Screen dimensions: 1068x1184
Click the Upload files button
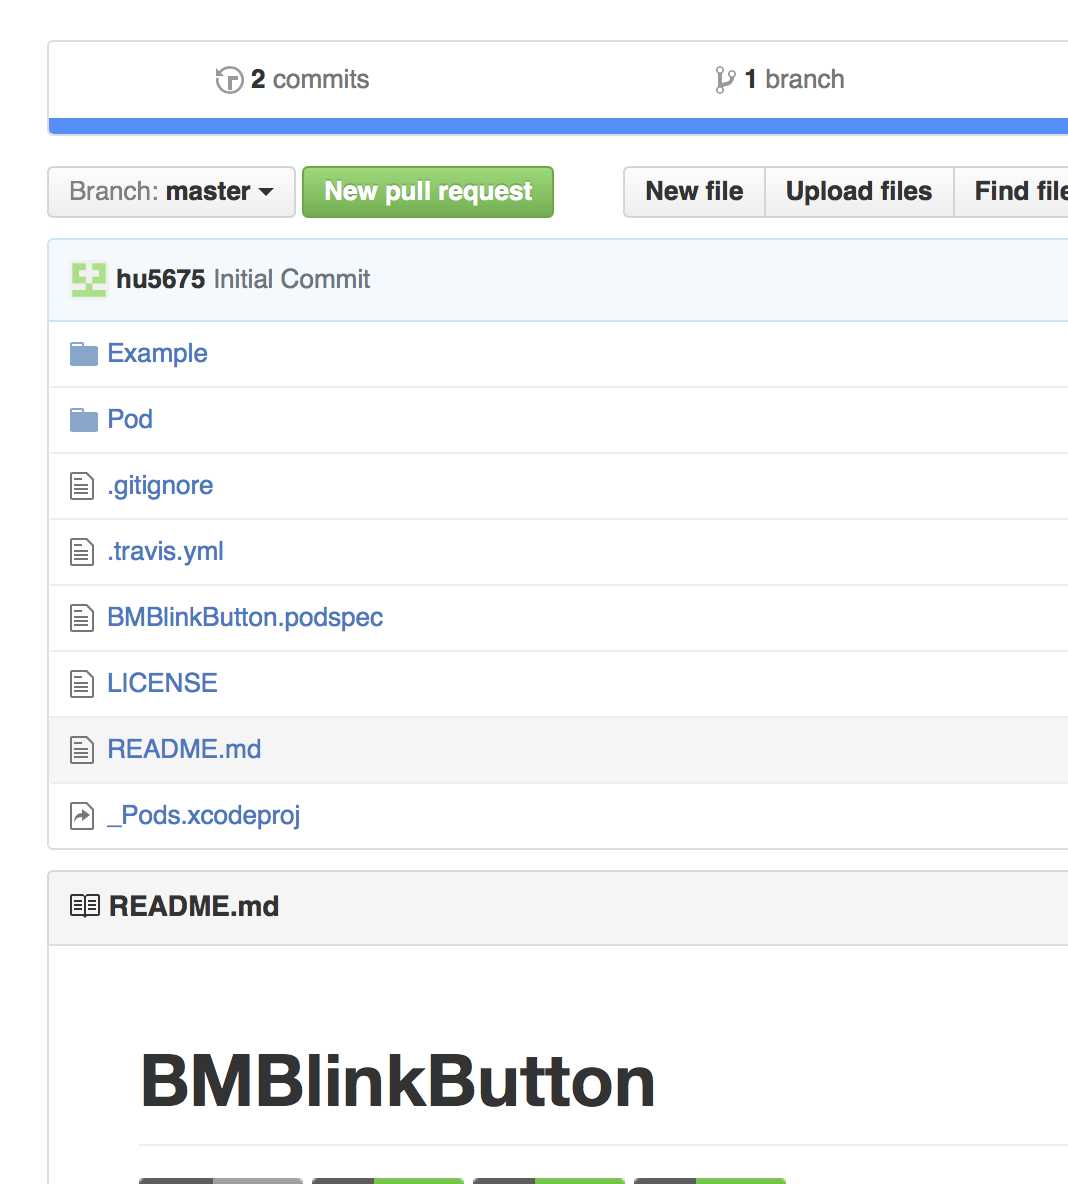pos(859,192)
